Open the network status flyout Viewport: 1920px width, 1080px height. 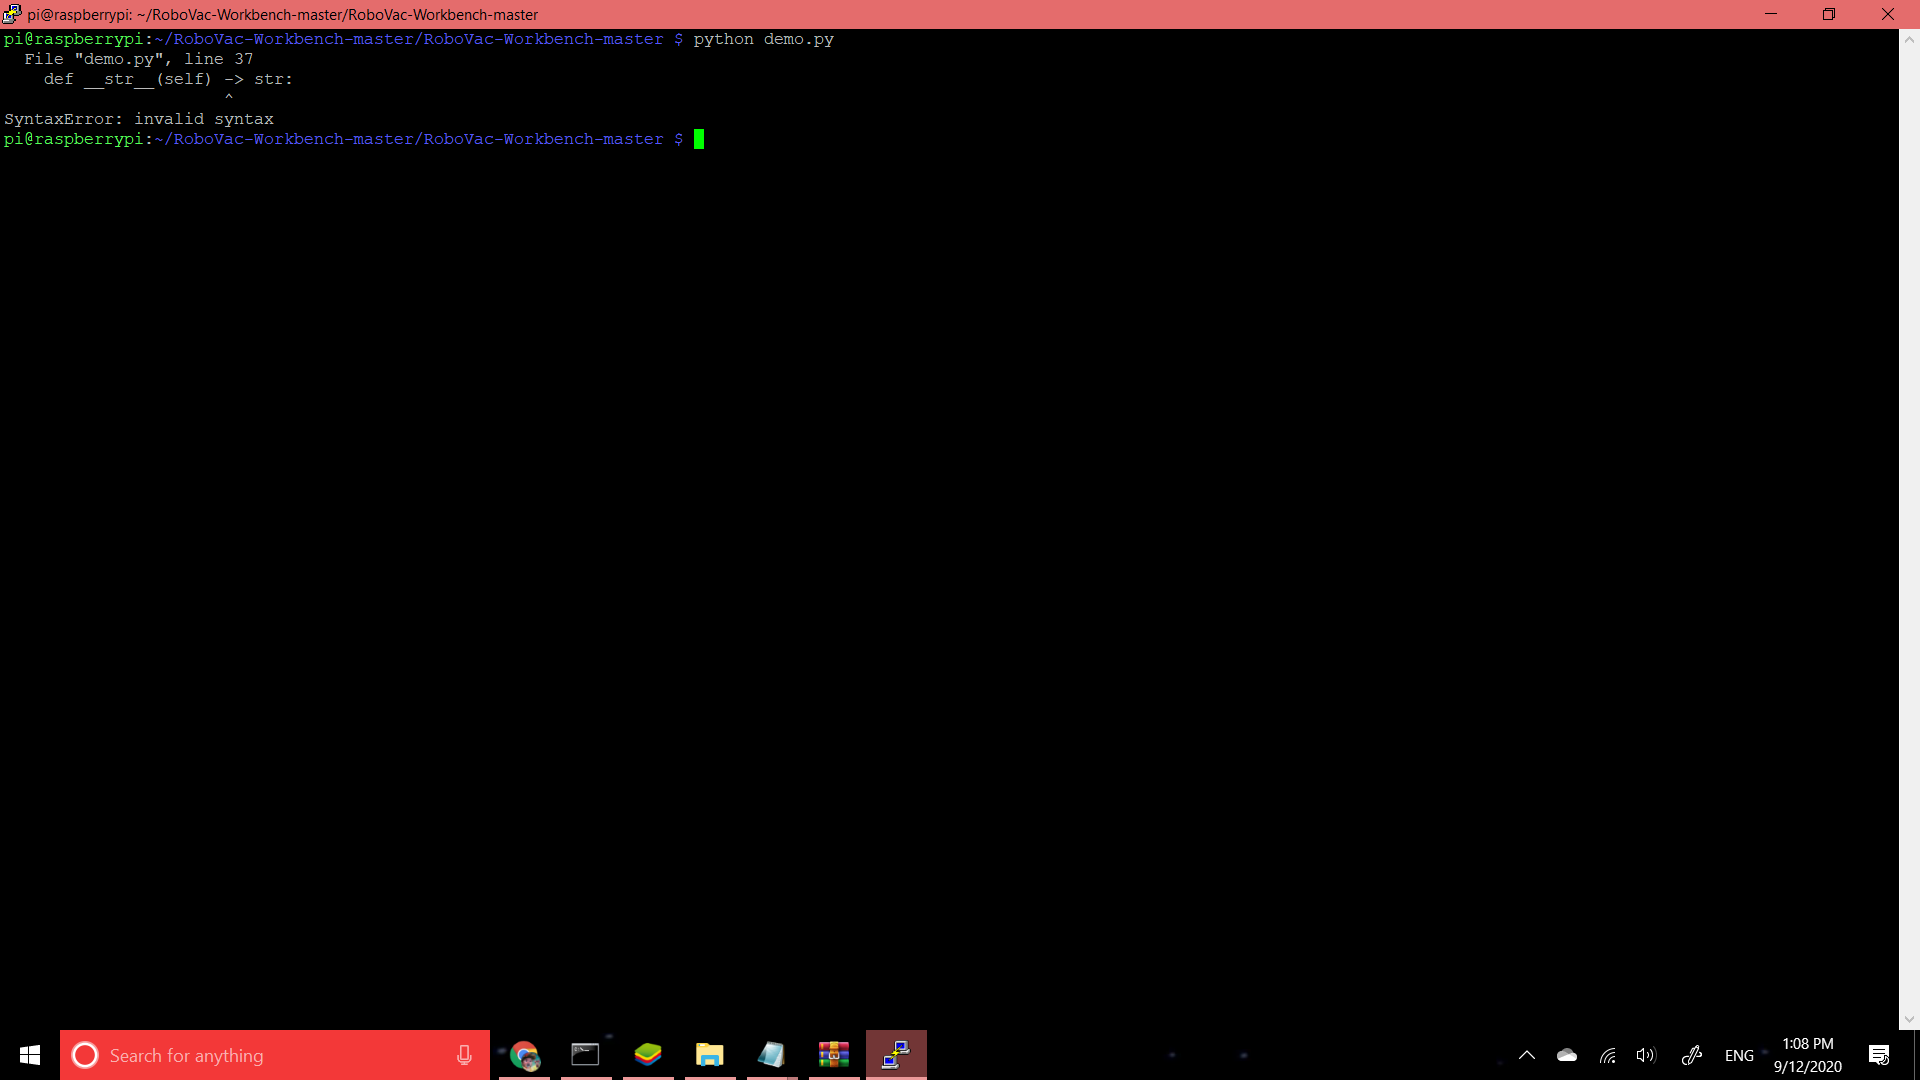click(x=1607, y=1055)
